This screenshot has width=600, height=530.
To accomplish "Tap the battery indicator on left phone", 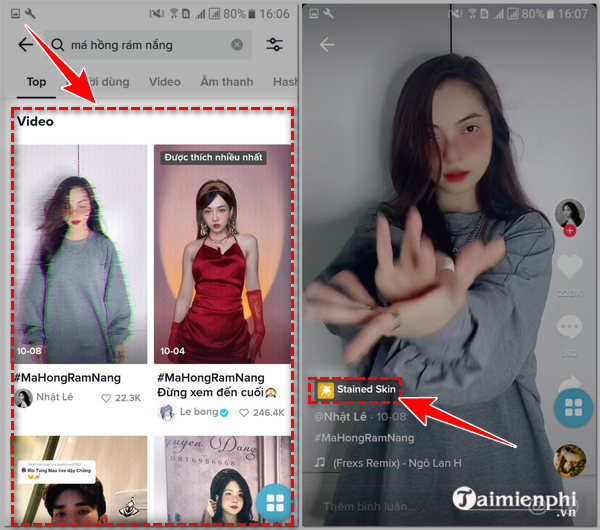I will [251, 14].
